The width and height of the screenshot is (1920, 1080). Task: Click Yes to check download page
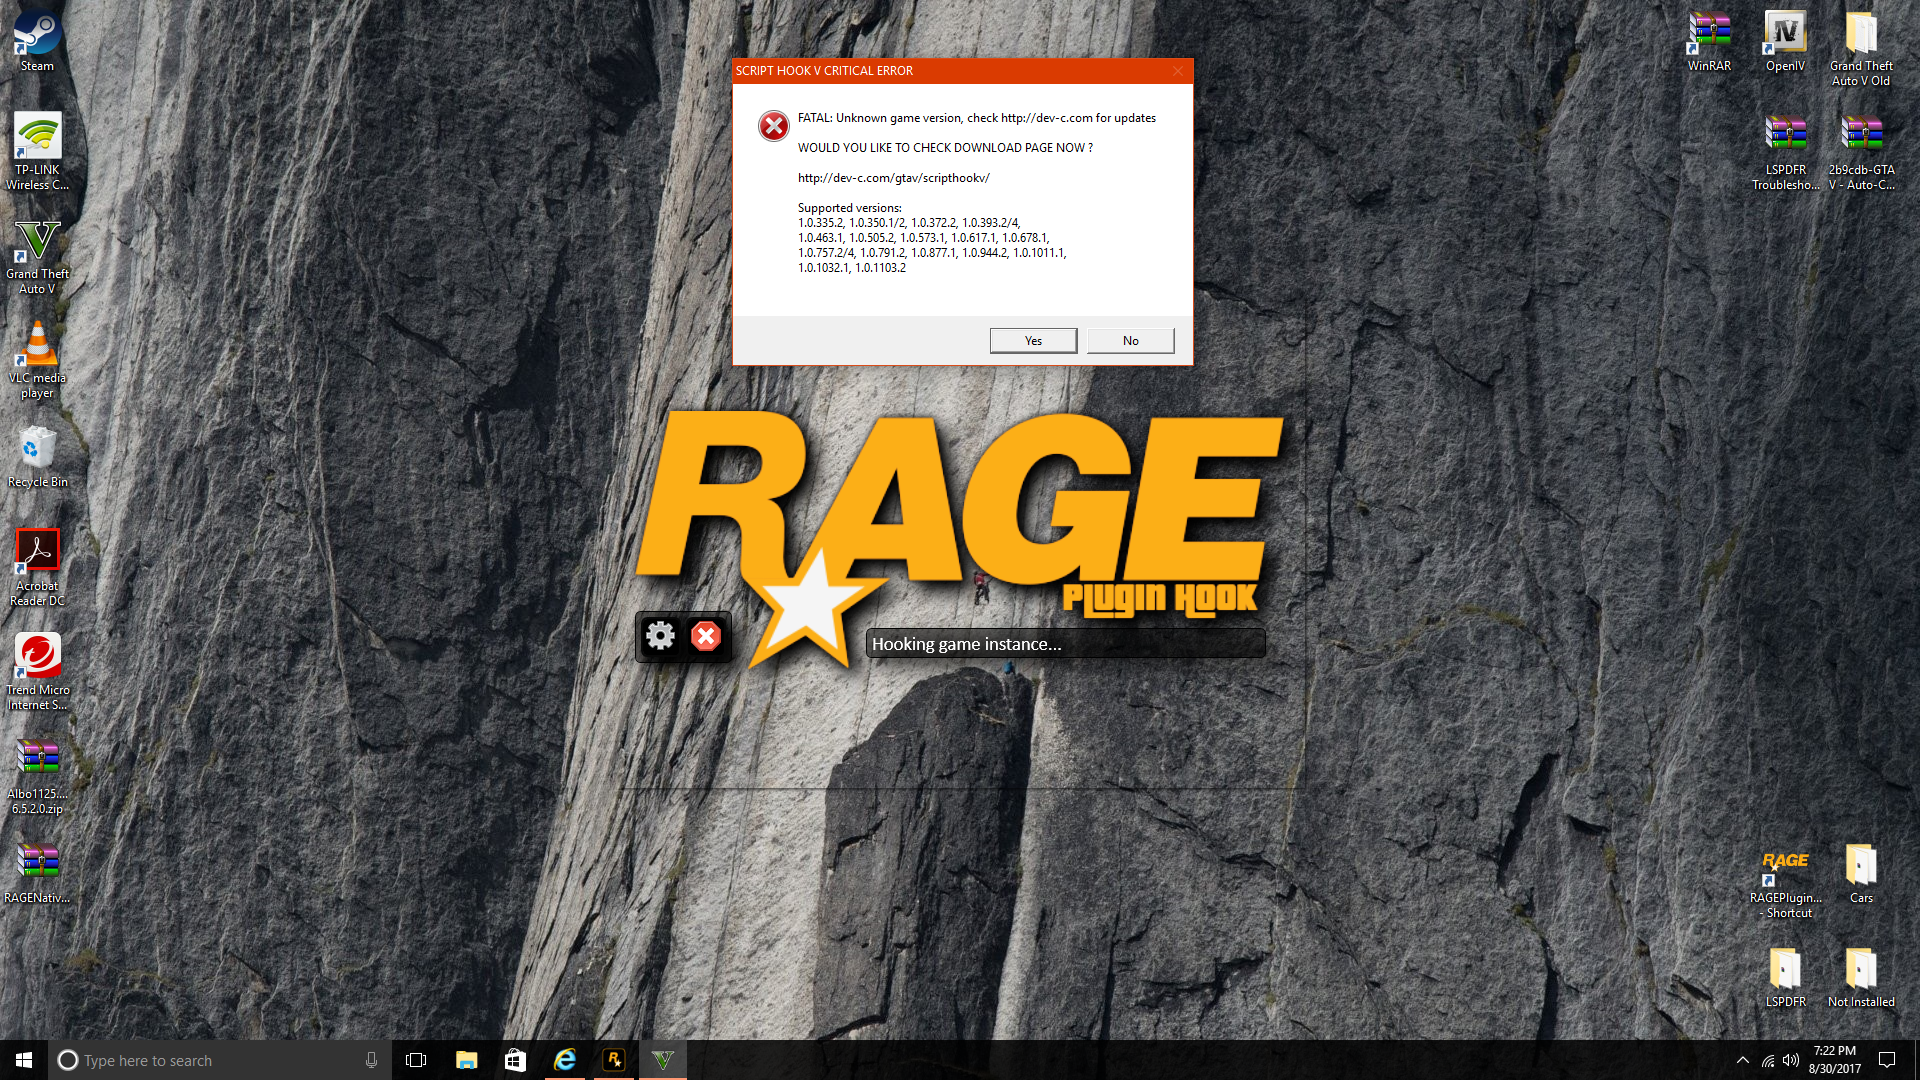coord(1033,341)
